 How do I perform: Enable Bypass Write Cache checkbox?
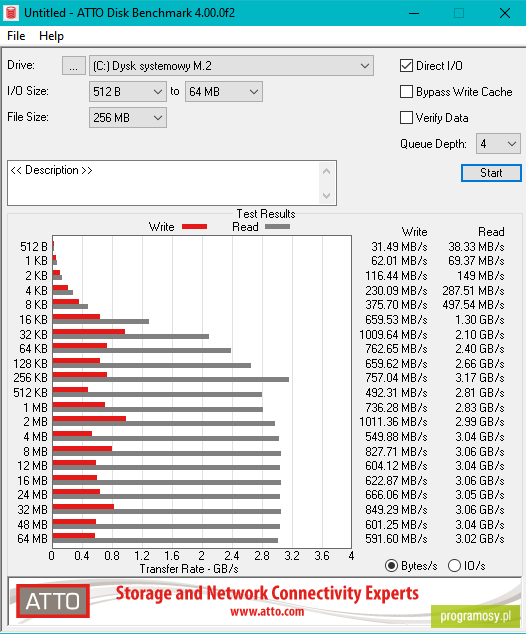[406, 92]
